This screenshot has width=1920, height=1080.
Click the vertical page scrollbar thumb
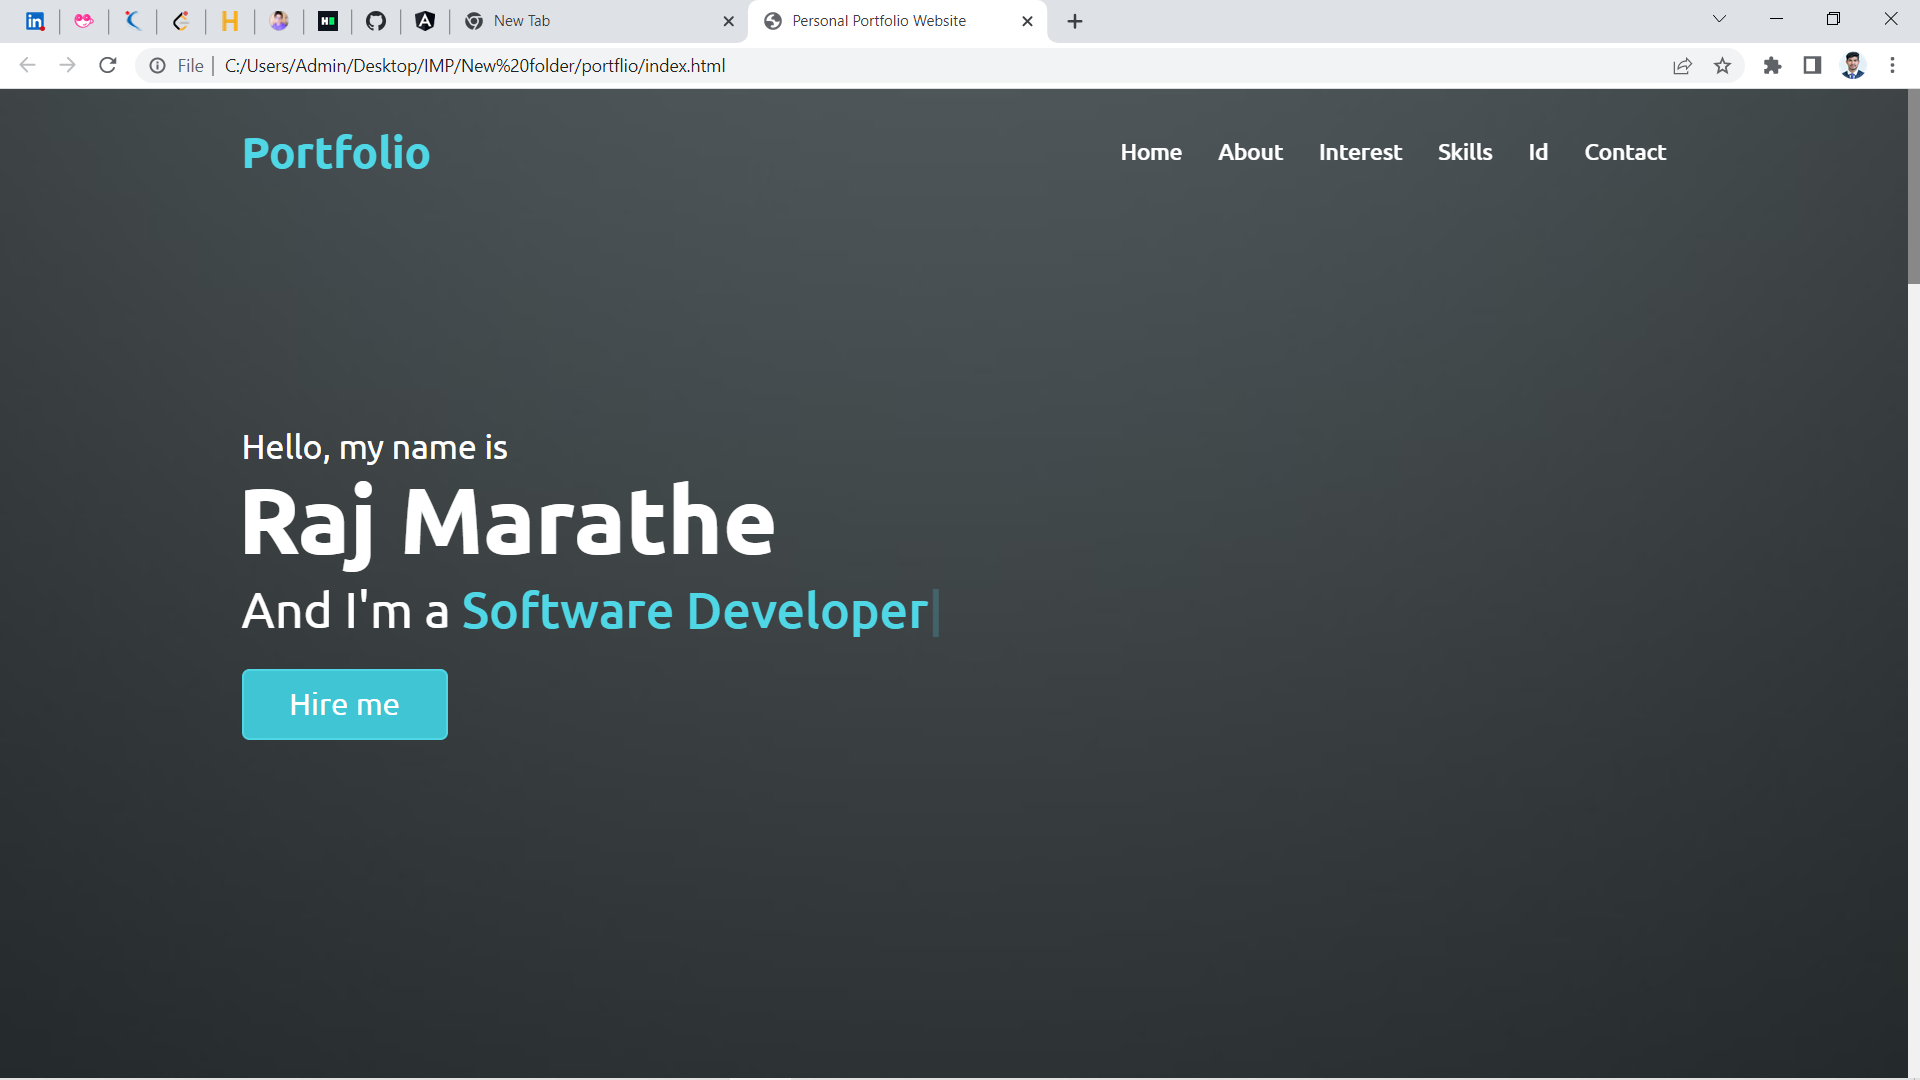(1913, 187)
